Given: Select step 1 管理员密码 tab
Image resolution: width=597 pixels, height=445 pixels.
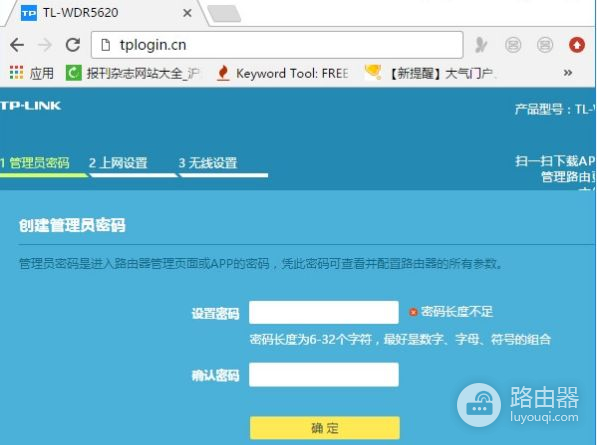Looking at the screenshot, I should click(35, 163).
